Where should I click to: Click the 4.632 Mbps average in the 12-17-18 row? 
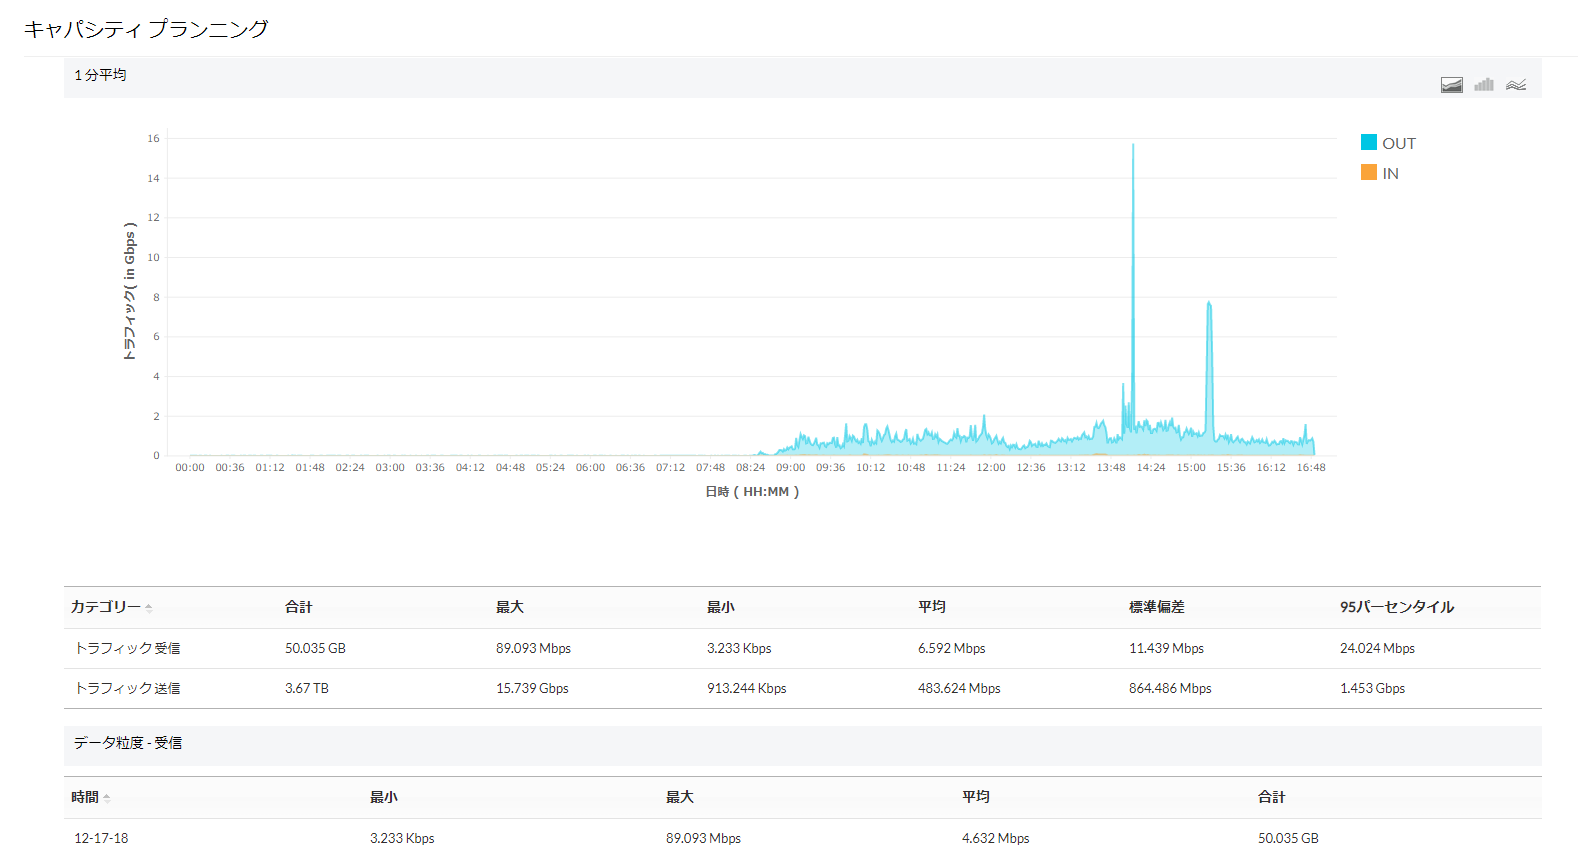click(995, 838)
